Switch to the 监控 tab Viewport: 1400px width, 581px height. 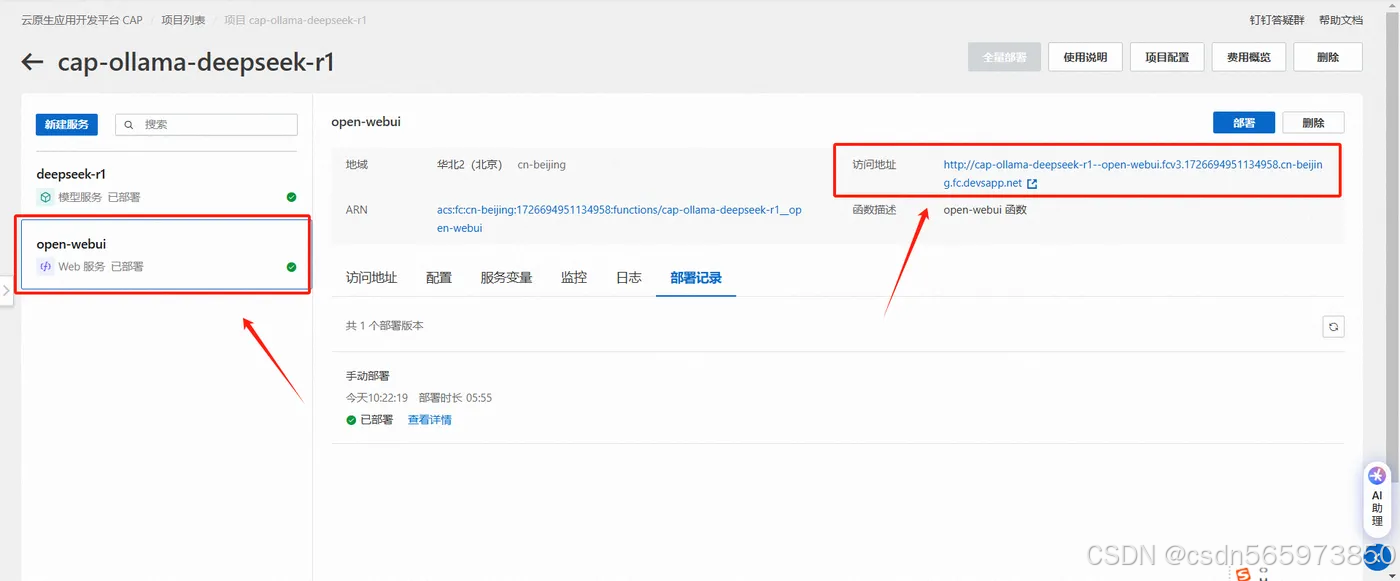[x=574, y=278]
